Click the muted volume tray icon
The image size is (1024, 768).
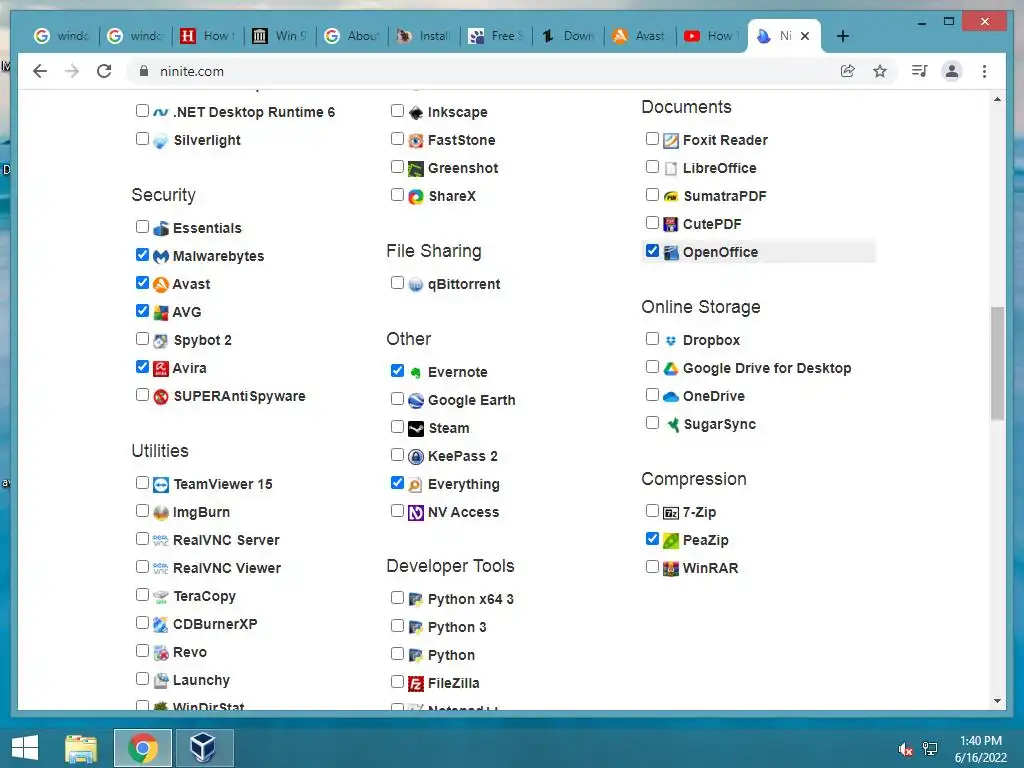click(x=905, y=749)
